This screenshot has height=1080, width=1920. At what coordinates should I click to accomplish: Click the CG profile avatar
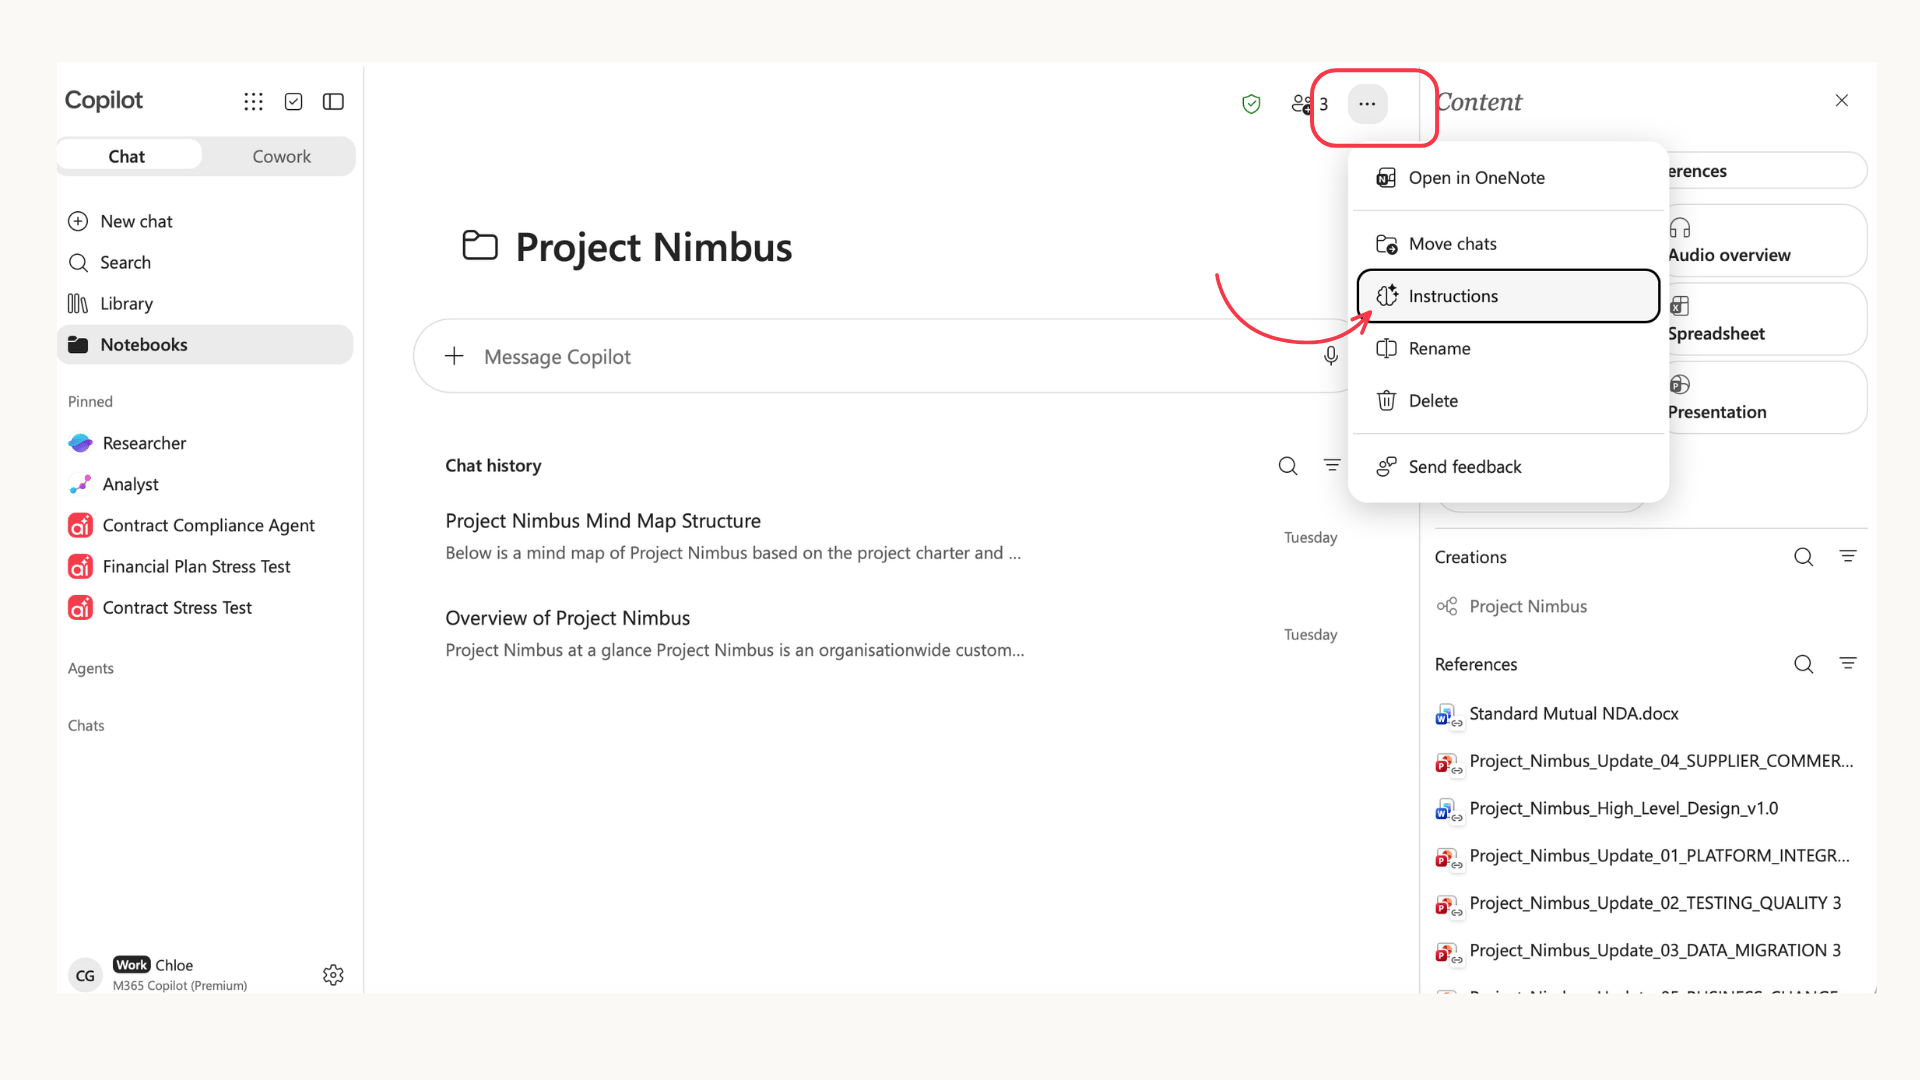(85, 975)
